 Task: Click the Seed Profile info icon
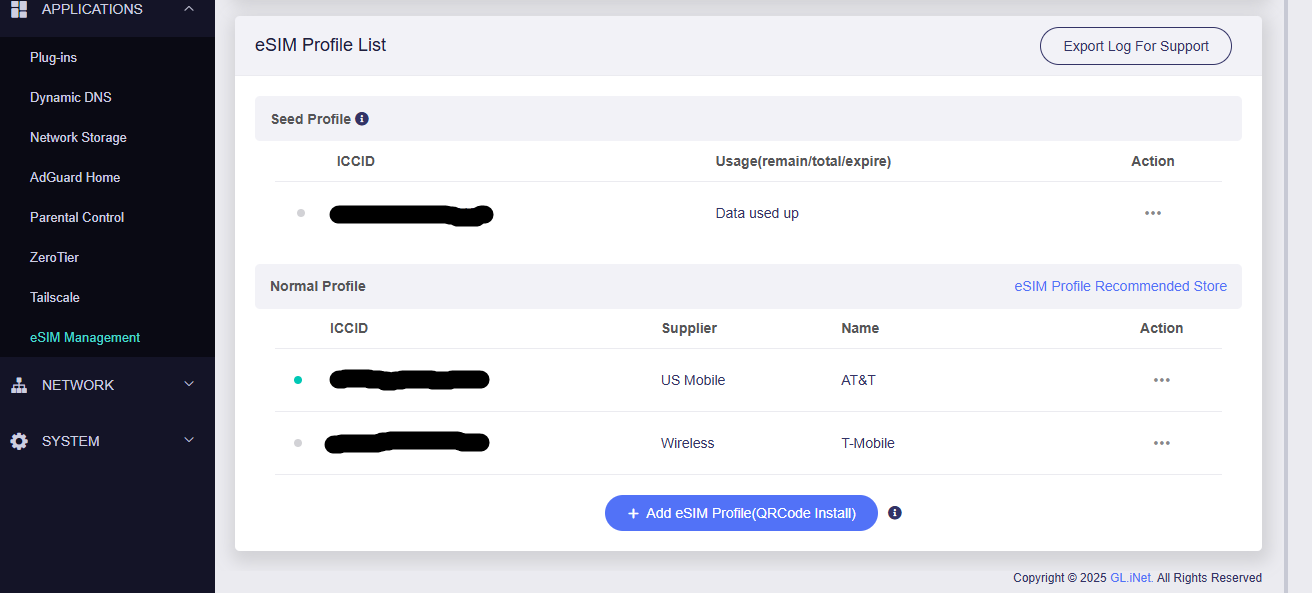(x=362, y=119)
